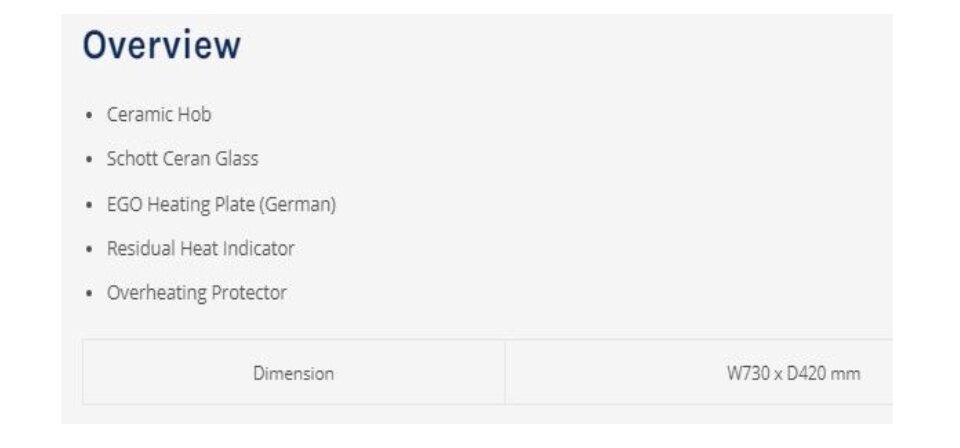Click the Dimension table cell
Image resolution: width=960 pixels, height=448 pixels.
point(293,373)
